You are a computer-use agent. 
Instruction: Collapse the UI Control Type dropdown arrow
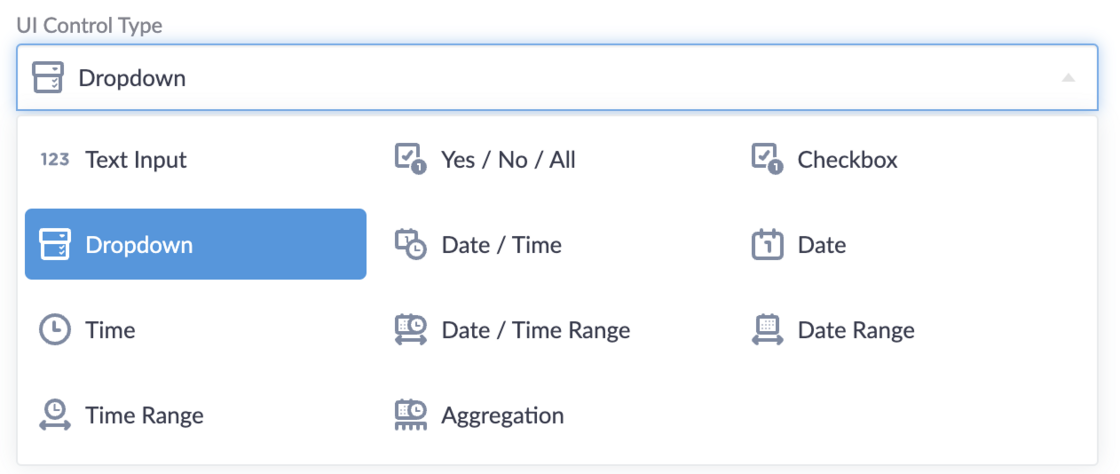(1068, 78)
